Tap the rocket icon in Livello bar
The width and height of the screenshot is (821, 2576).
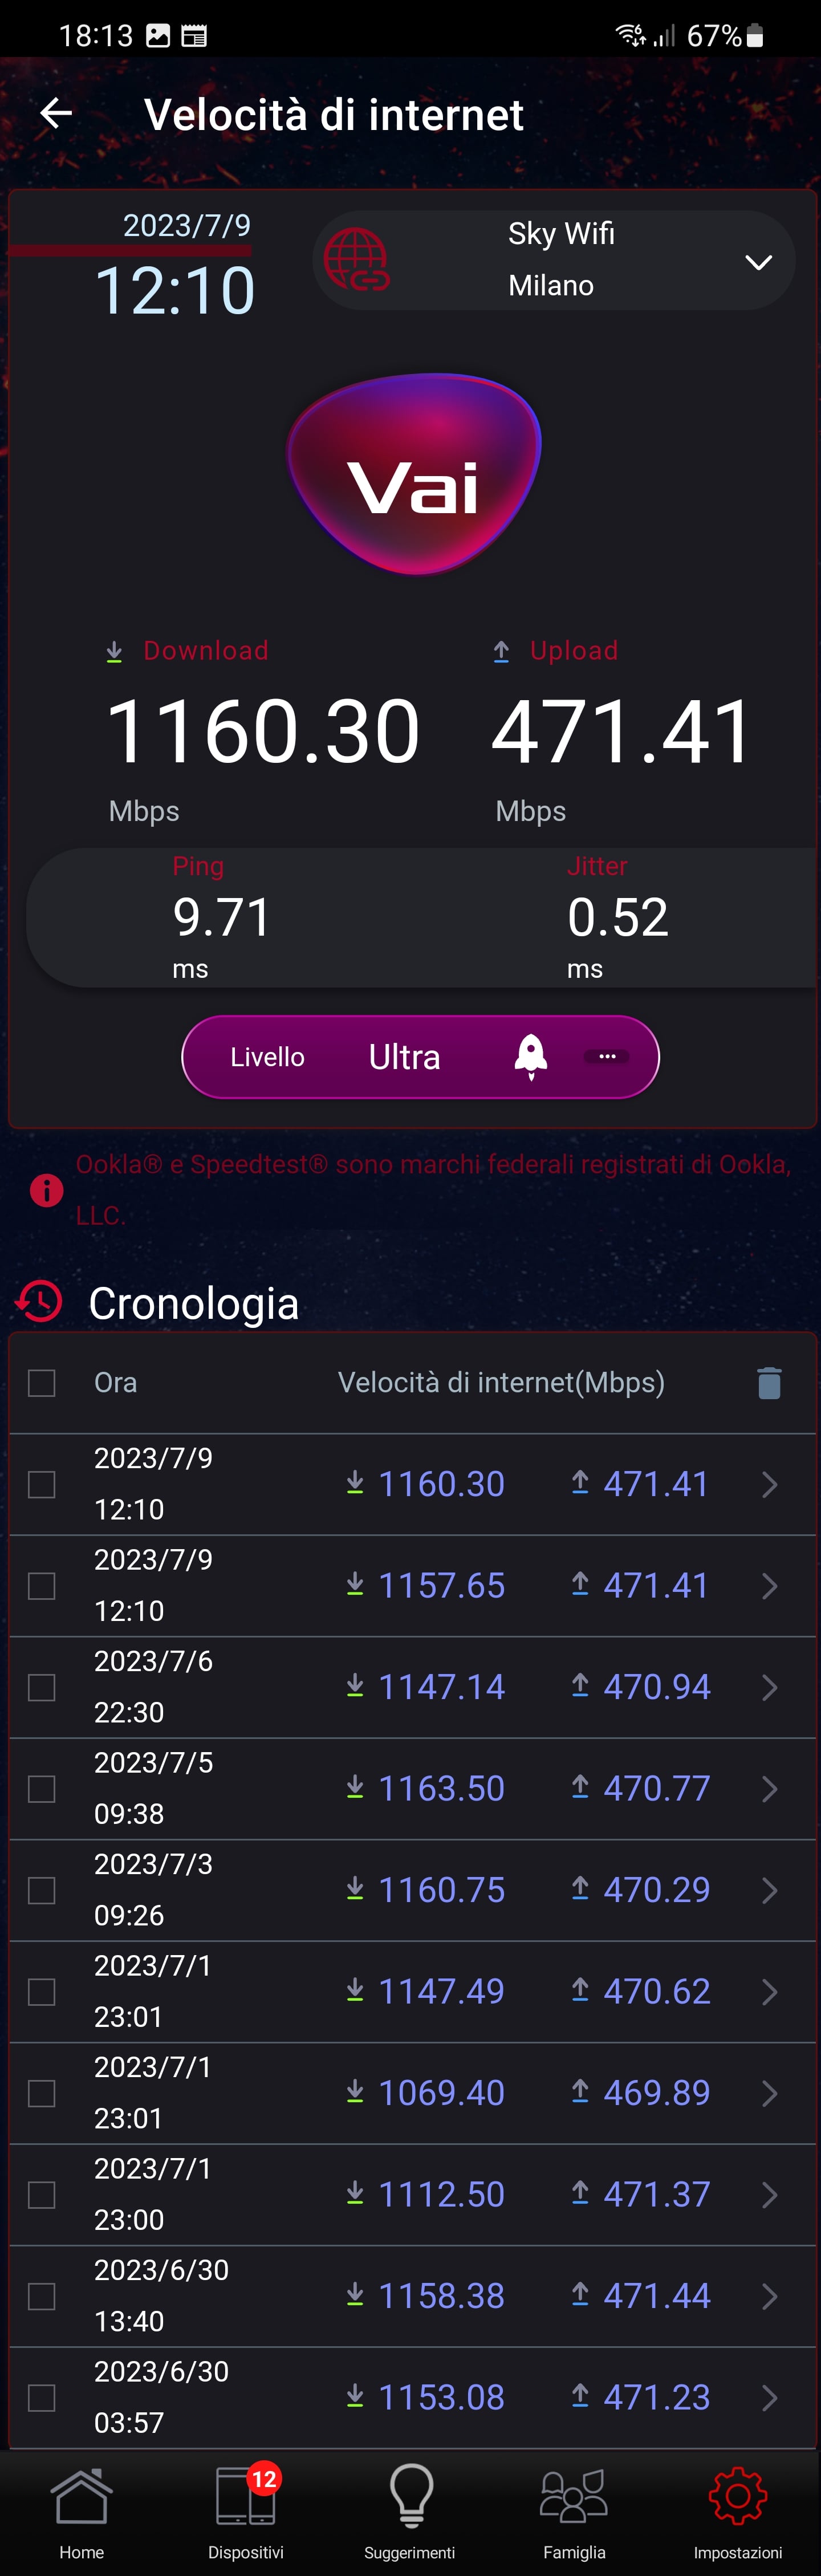coord(531,1057)
